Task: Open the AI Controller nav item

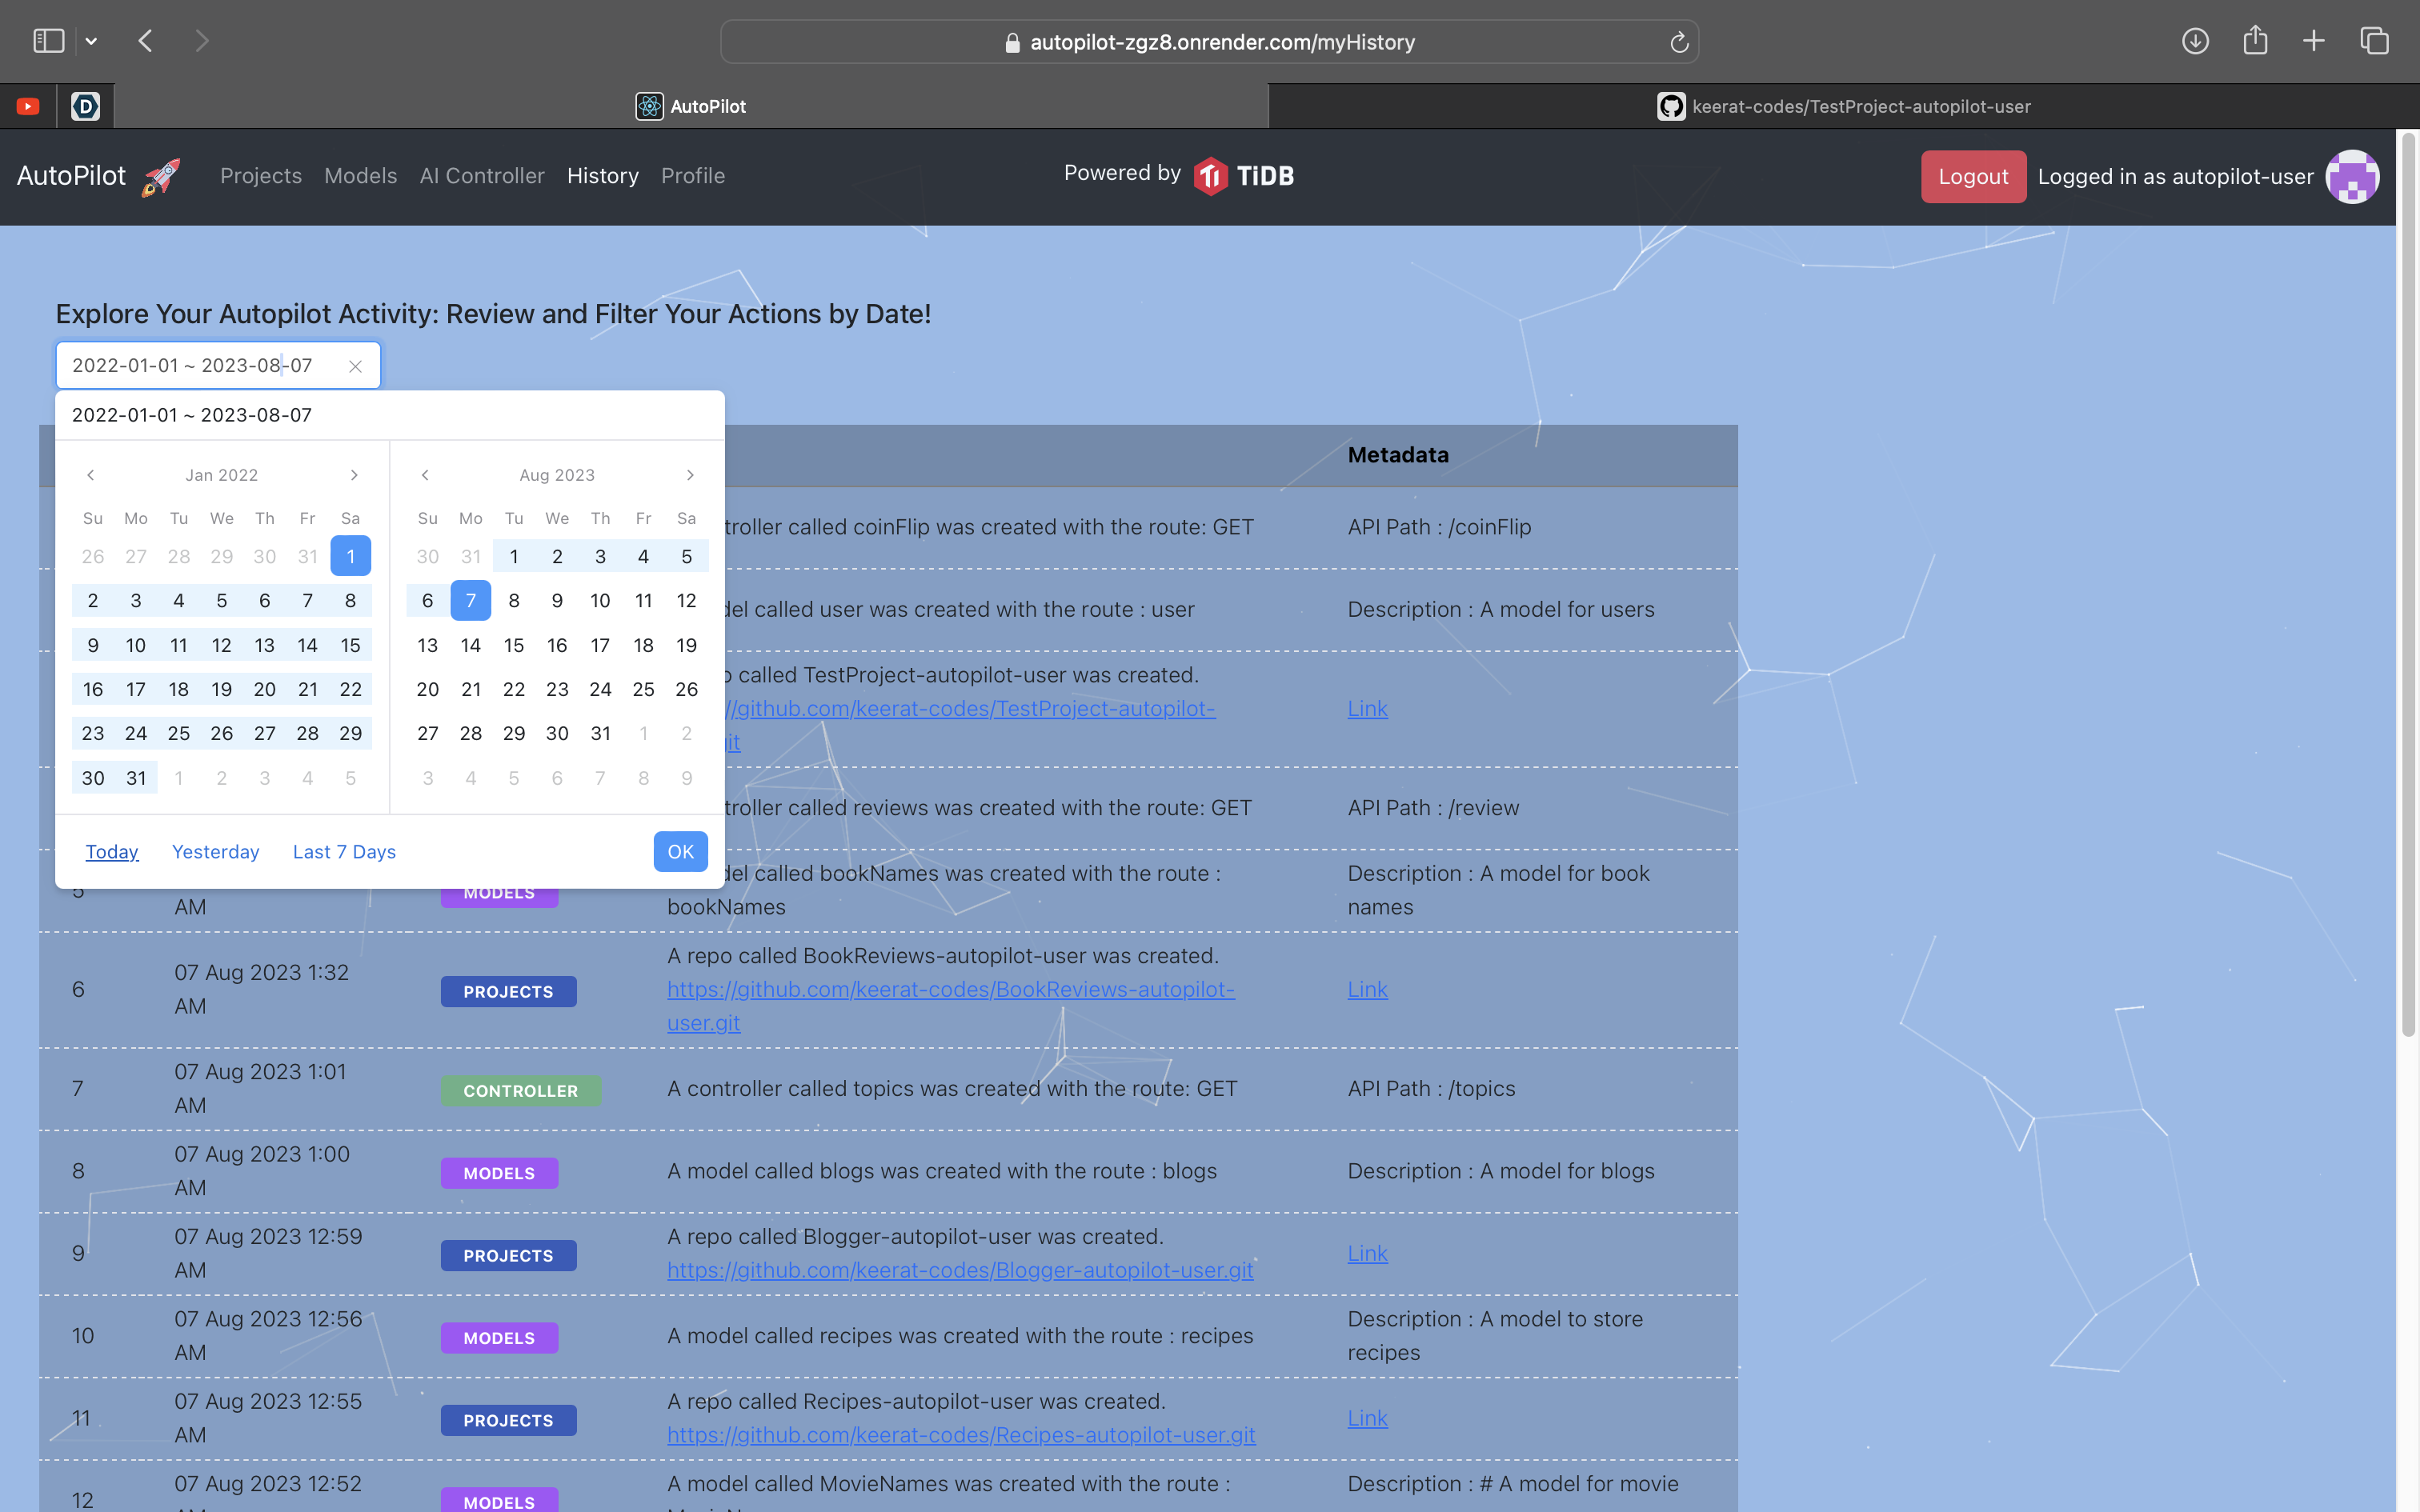Action: coord(482,176)
